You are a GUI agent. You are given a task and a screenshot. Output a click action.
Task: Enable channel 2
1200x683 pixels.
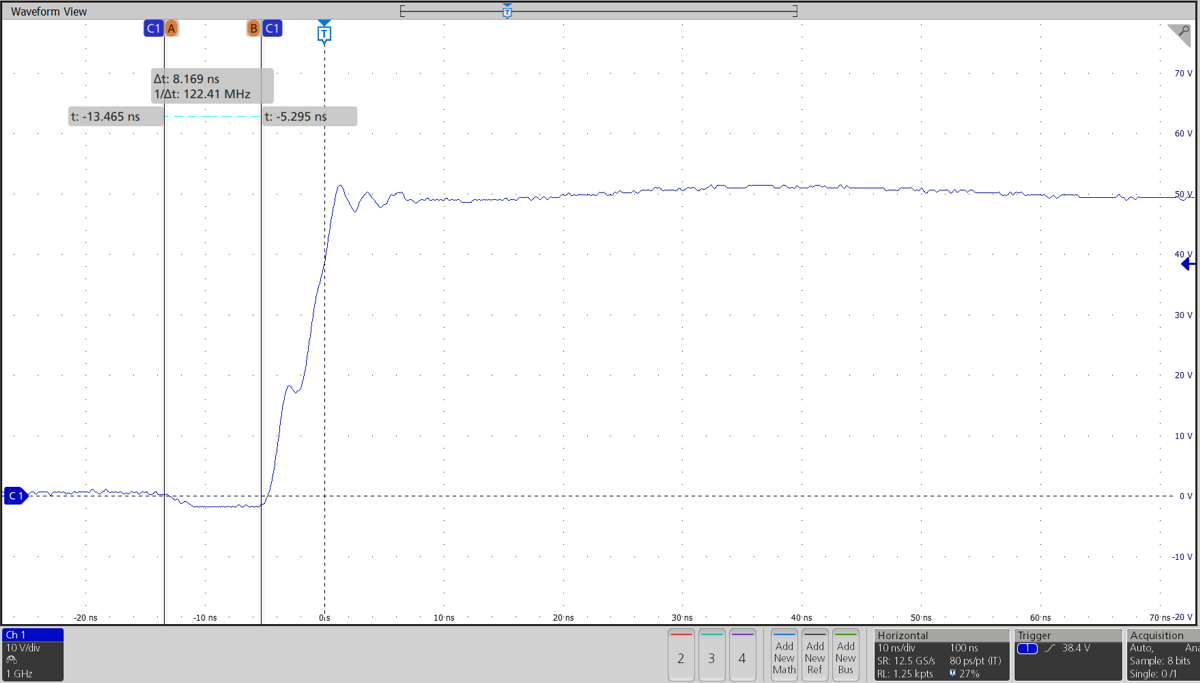(x=681, y=655)
